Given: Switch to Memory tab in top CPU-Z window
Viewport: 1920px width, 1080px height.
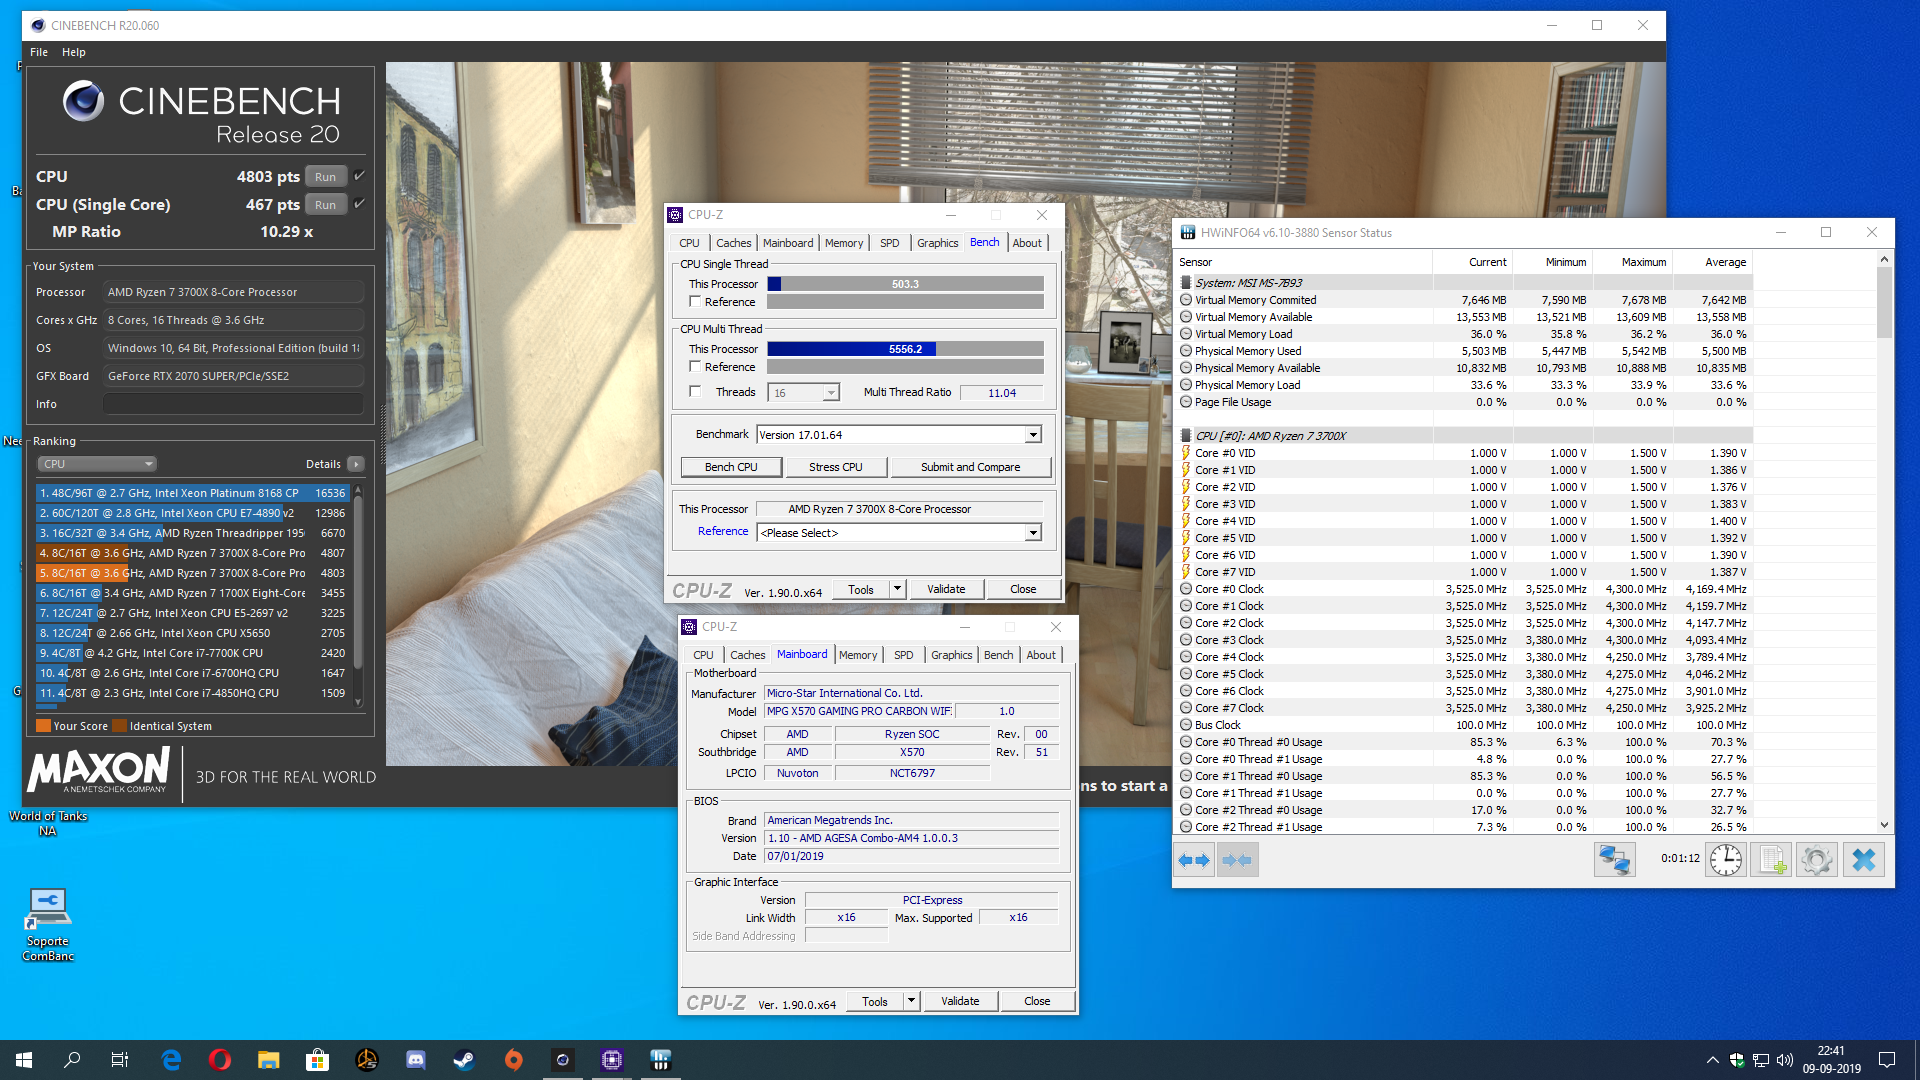Looking at the screenshot, I should pos(844,243).
